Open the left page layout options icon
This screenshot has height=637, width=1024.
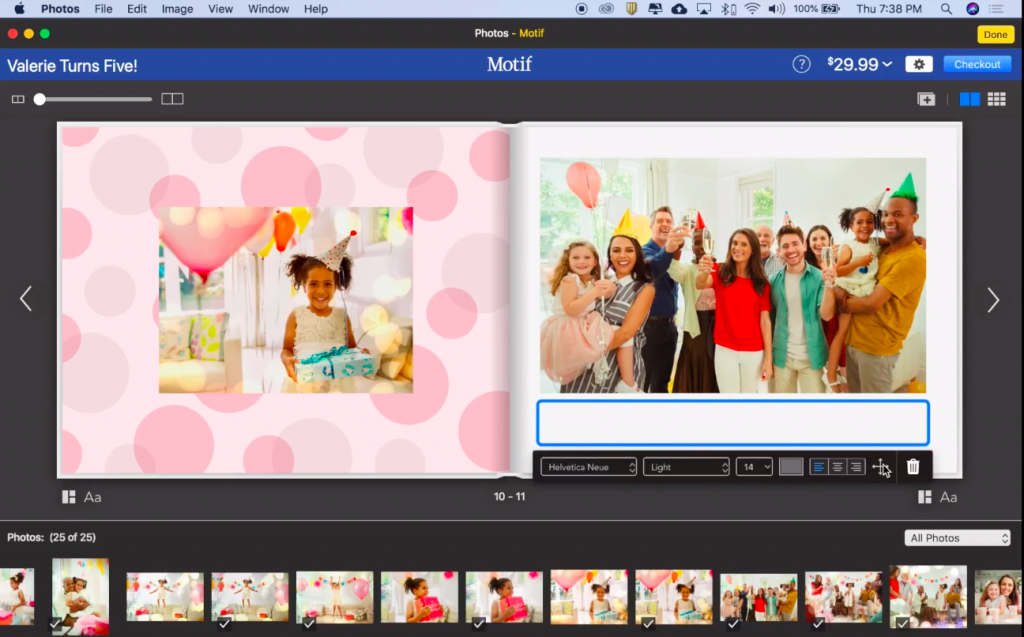click(69, 497)
